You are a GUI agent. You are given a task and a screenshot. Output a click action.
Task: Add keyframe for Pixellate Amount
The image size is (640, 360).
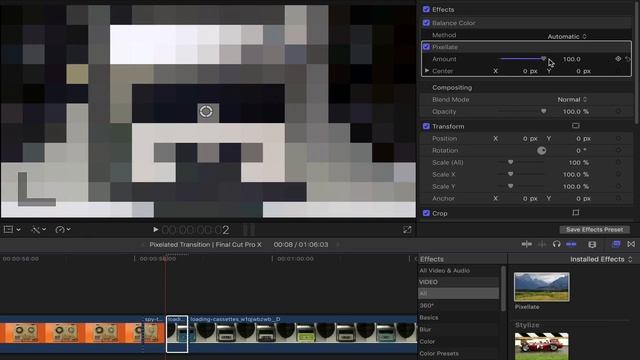coord(618,59)
